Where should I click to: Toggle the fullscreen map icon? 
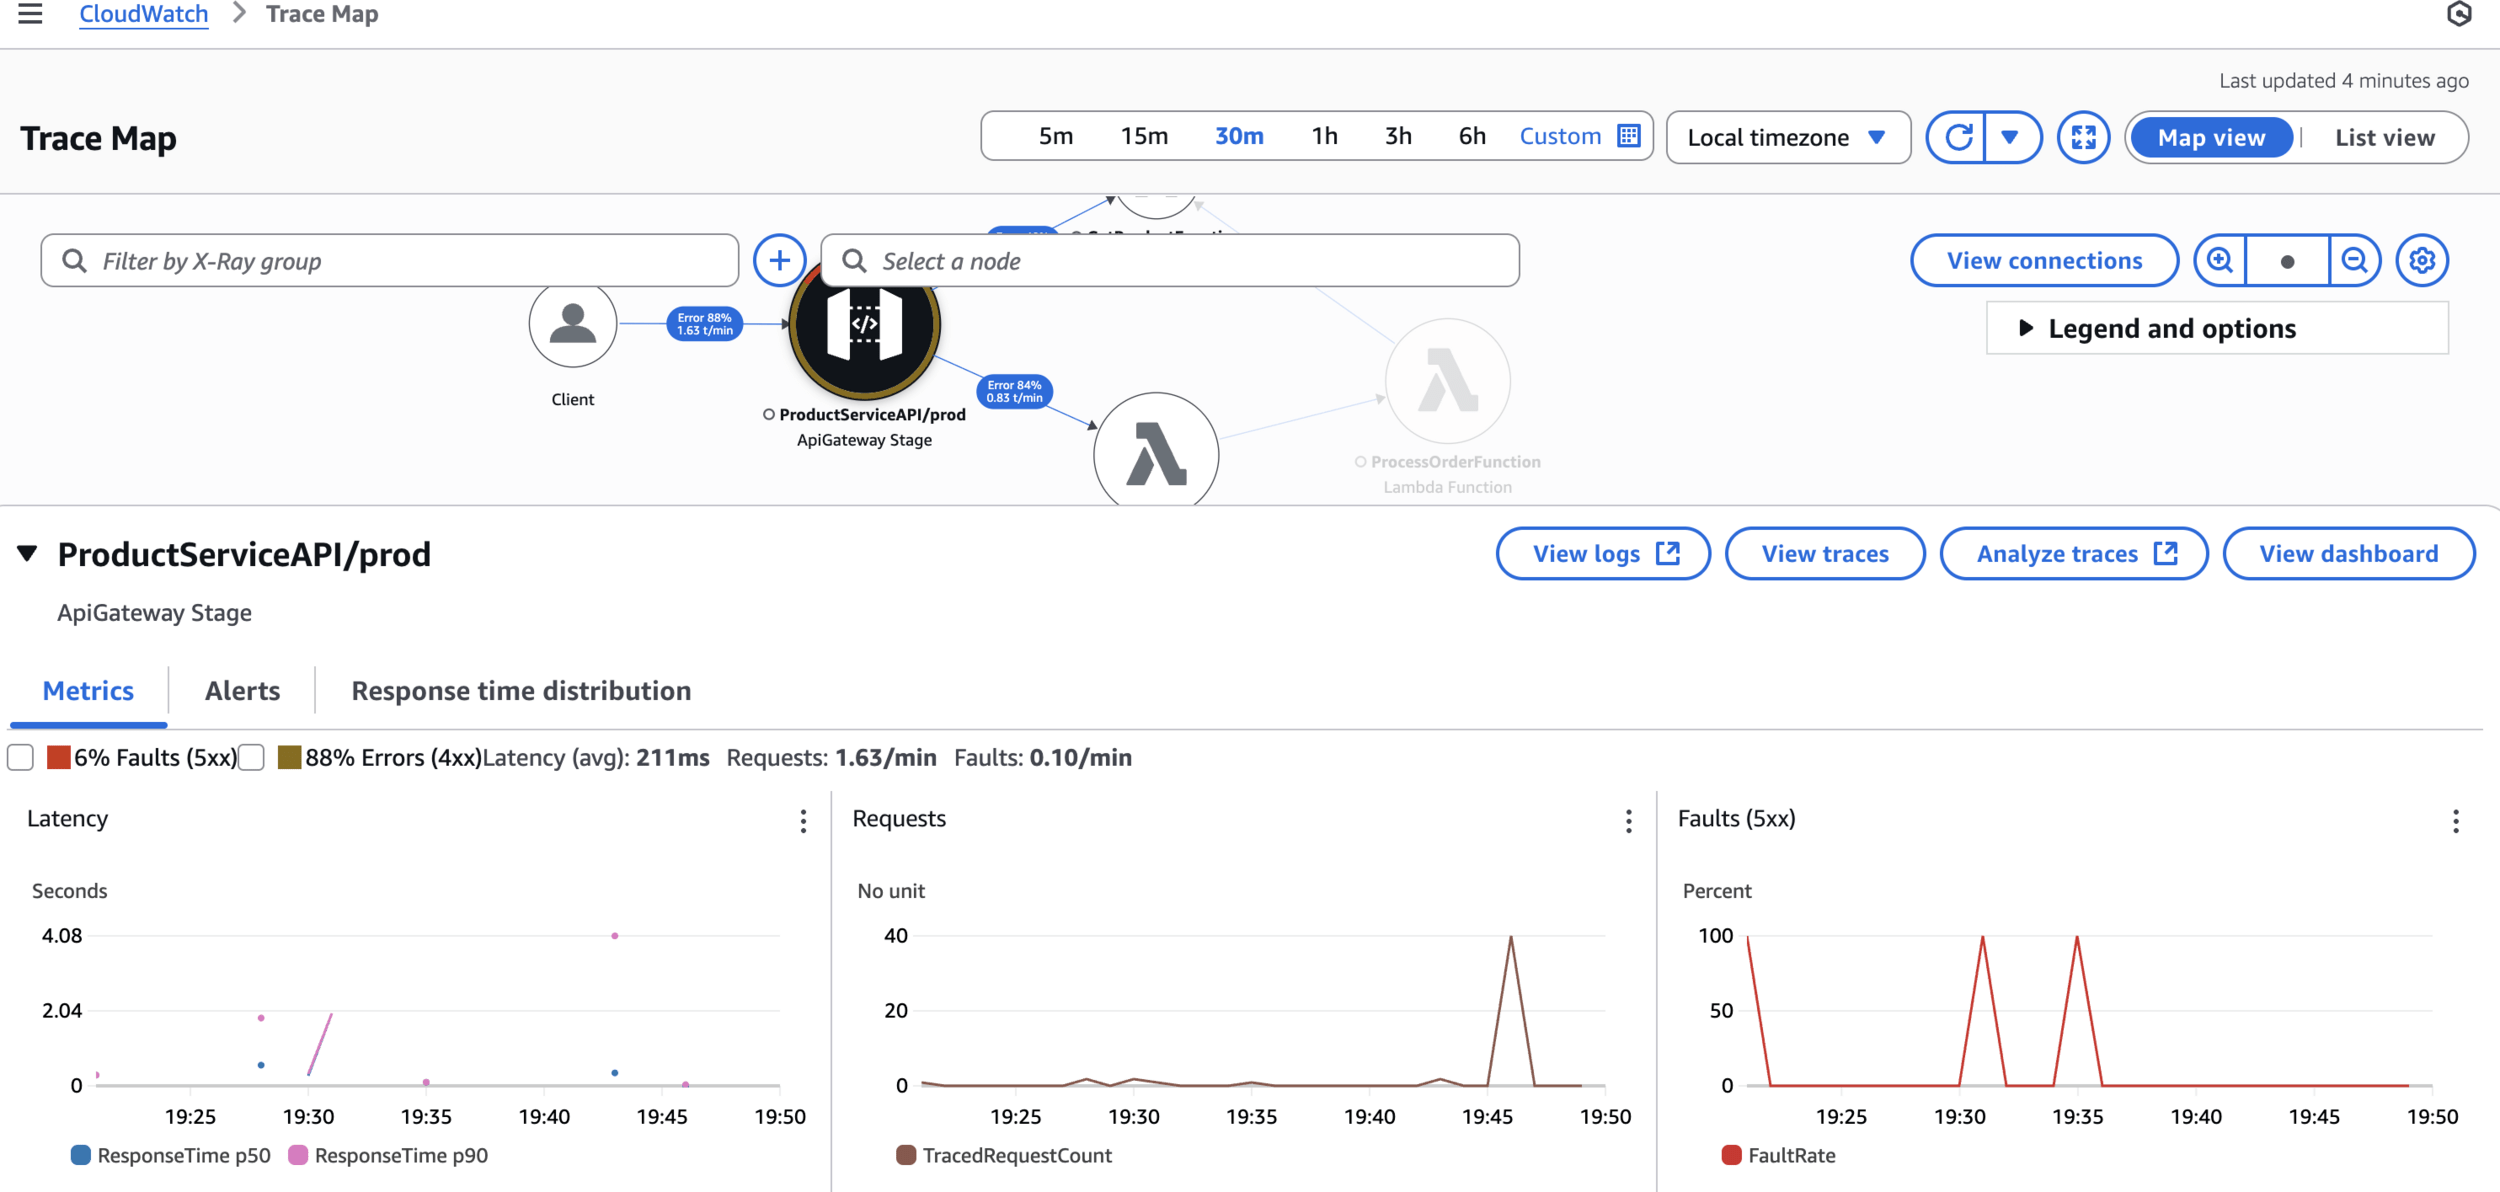[x=2083, y=137]
